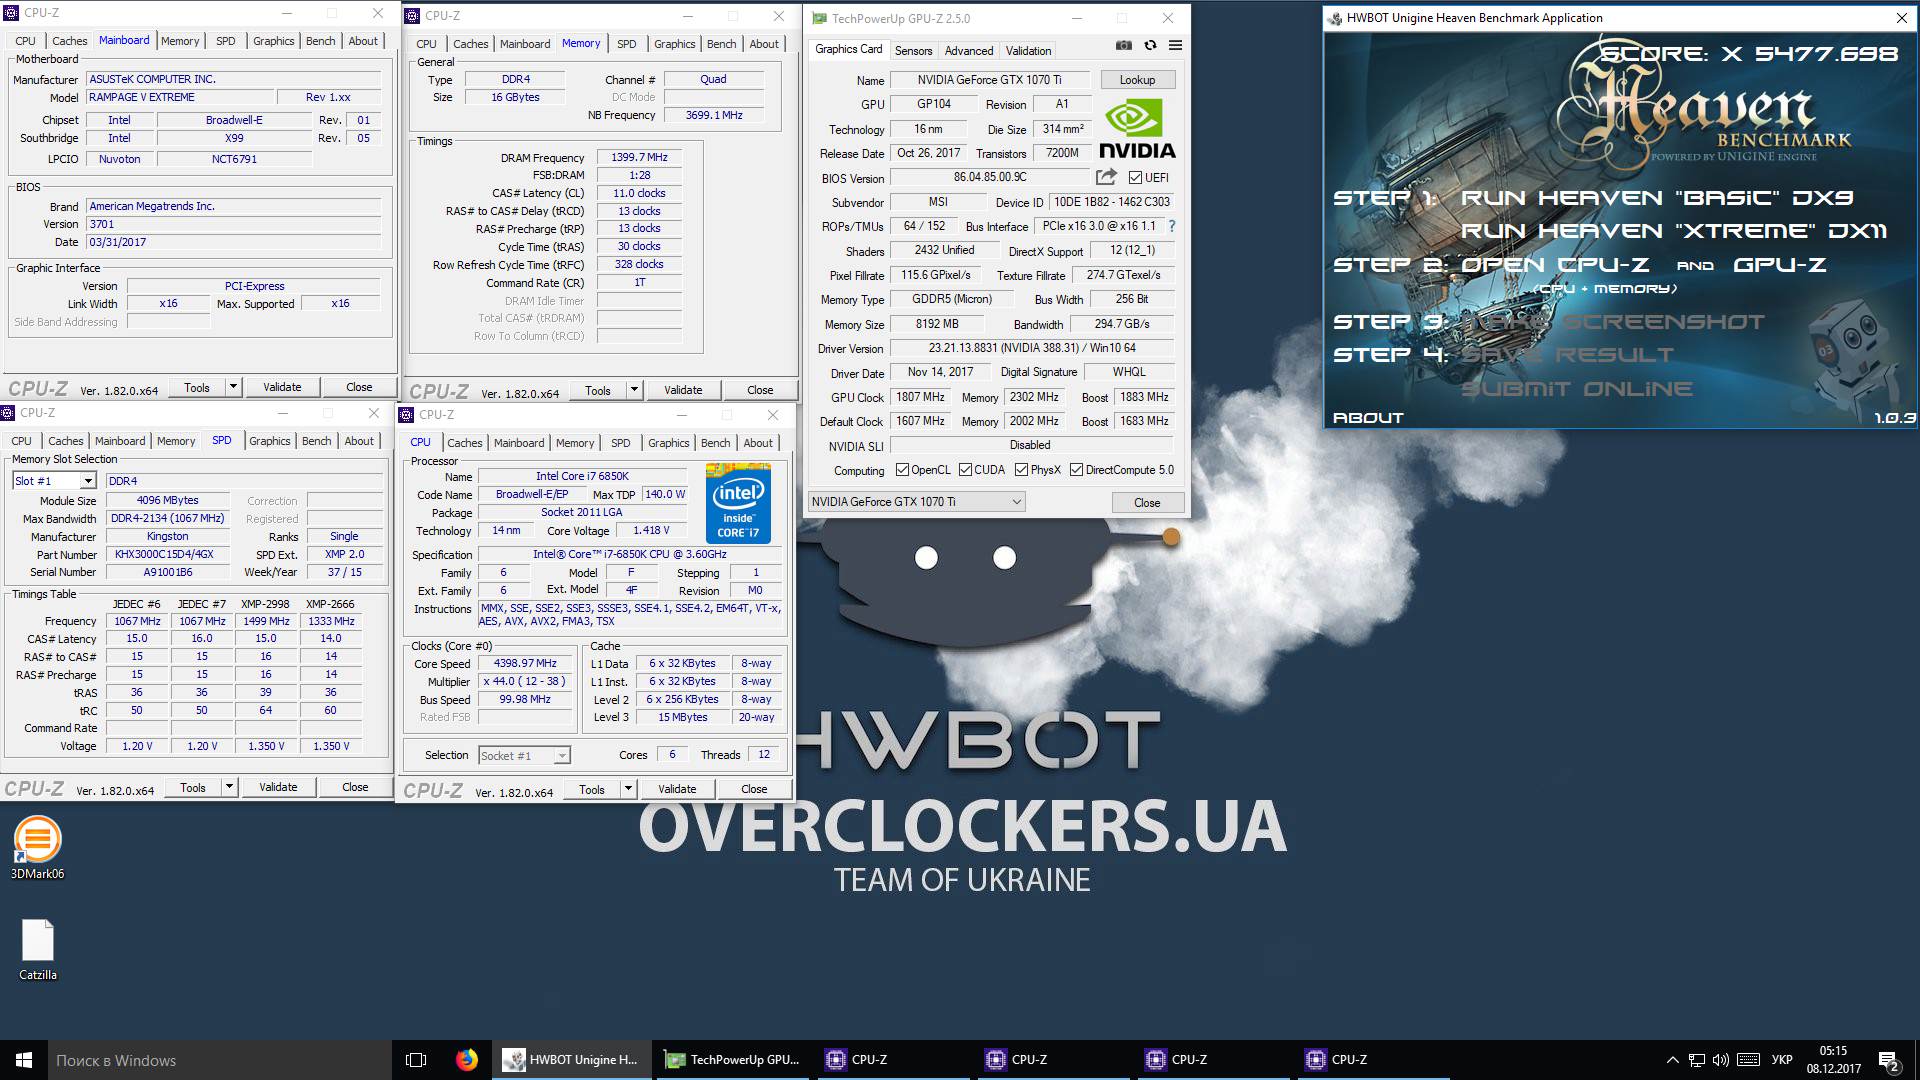Click the volume tray icon
This screenshot has height=1080, width=1920.
click(1721, 1060)
